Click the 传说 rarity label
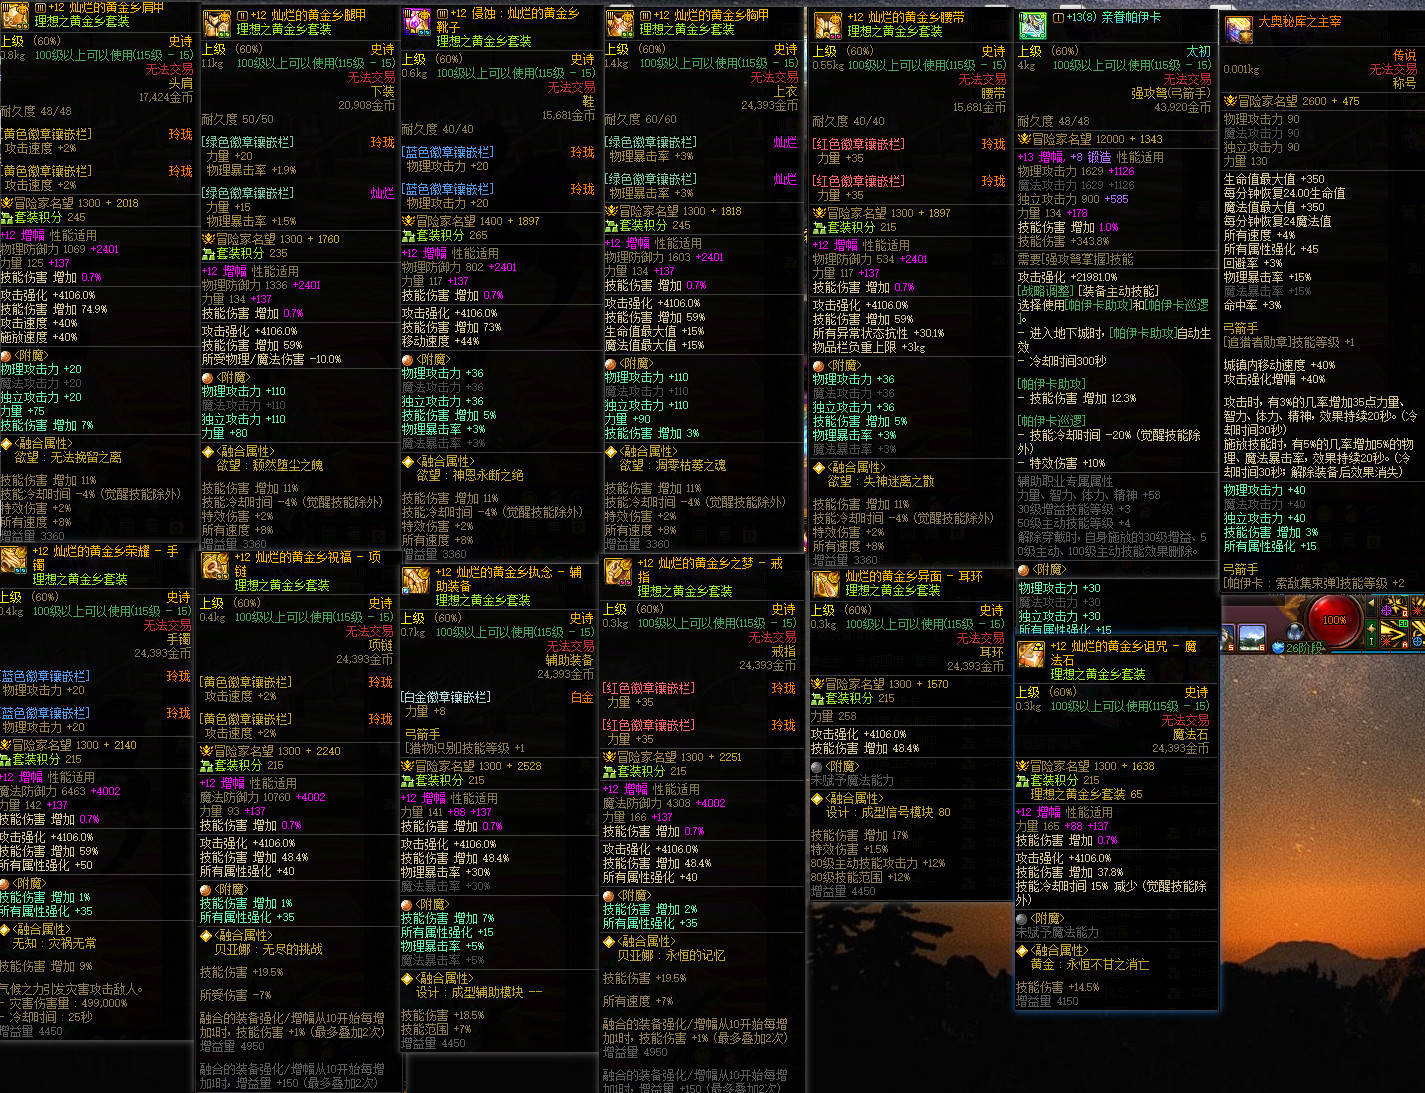The width and height of the screenshot is (1425, 1093). [x=1405, y=56]
